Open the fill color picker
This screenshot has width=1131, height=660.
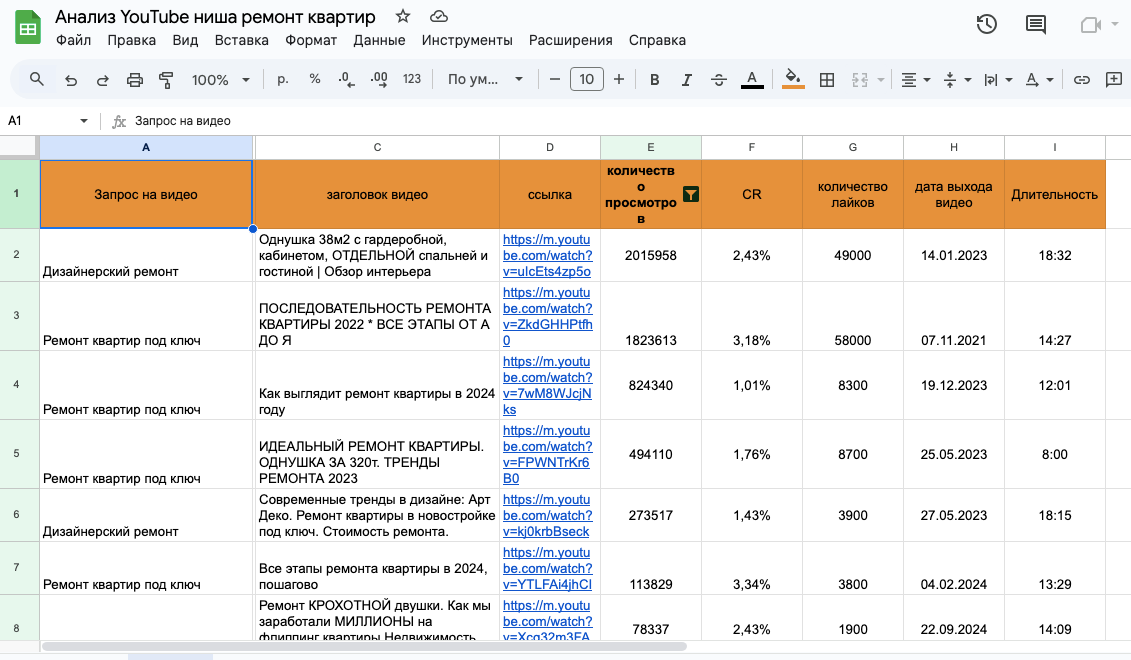tap(793, 79)
